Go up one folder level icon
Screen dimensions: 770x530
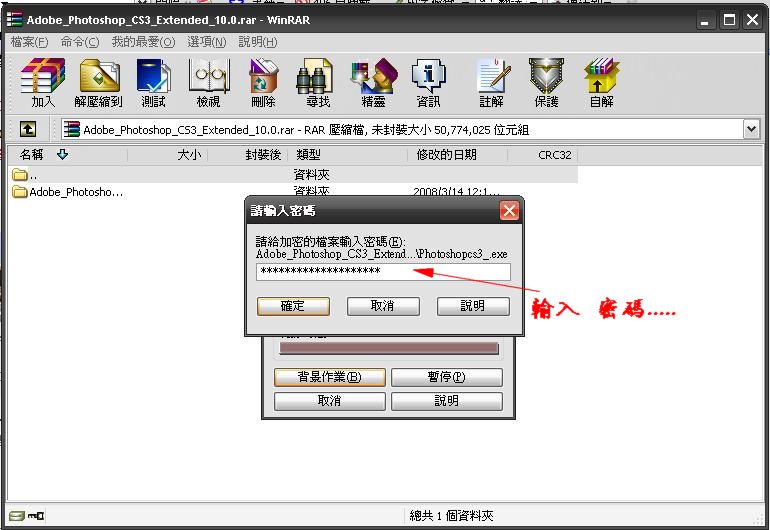(x=28, y=129)
